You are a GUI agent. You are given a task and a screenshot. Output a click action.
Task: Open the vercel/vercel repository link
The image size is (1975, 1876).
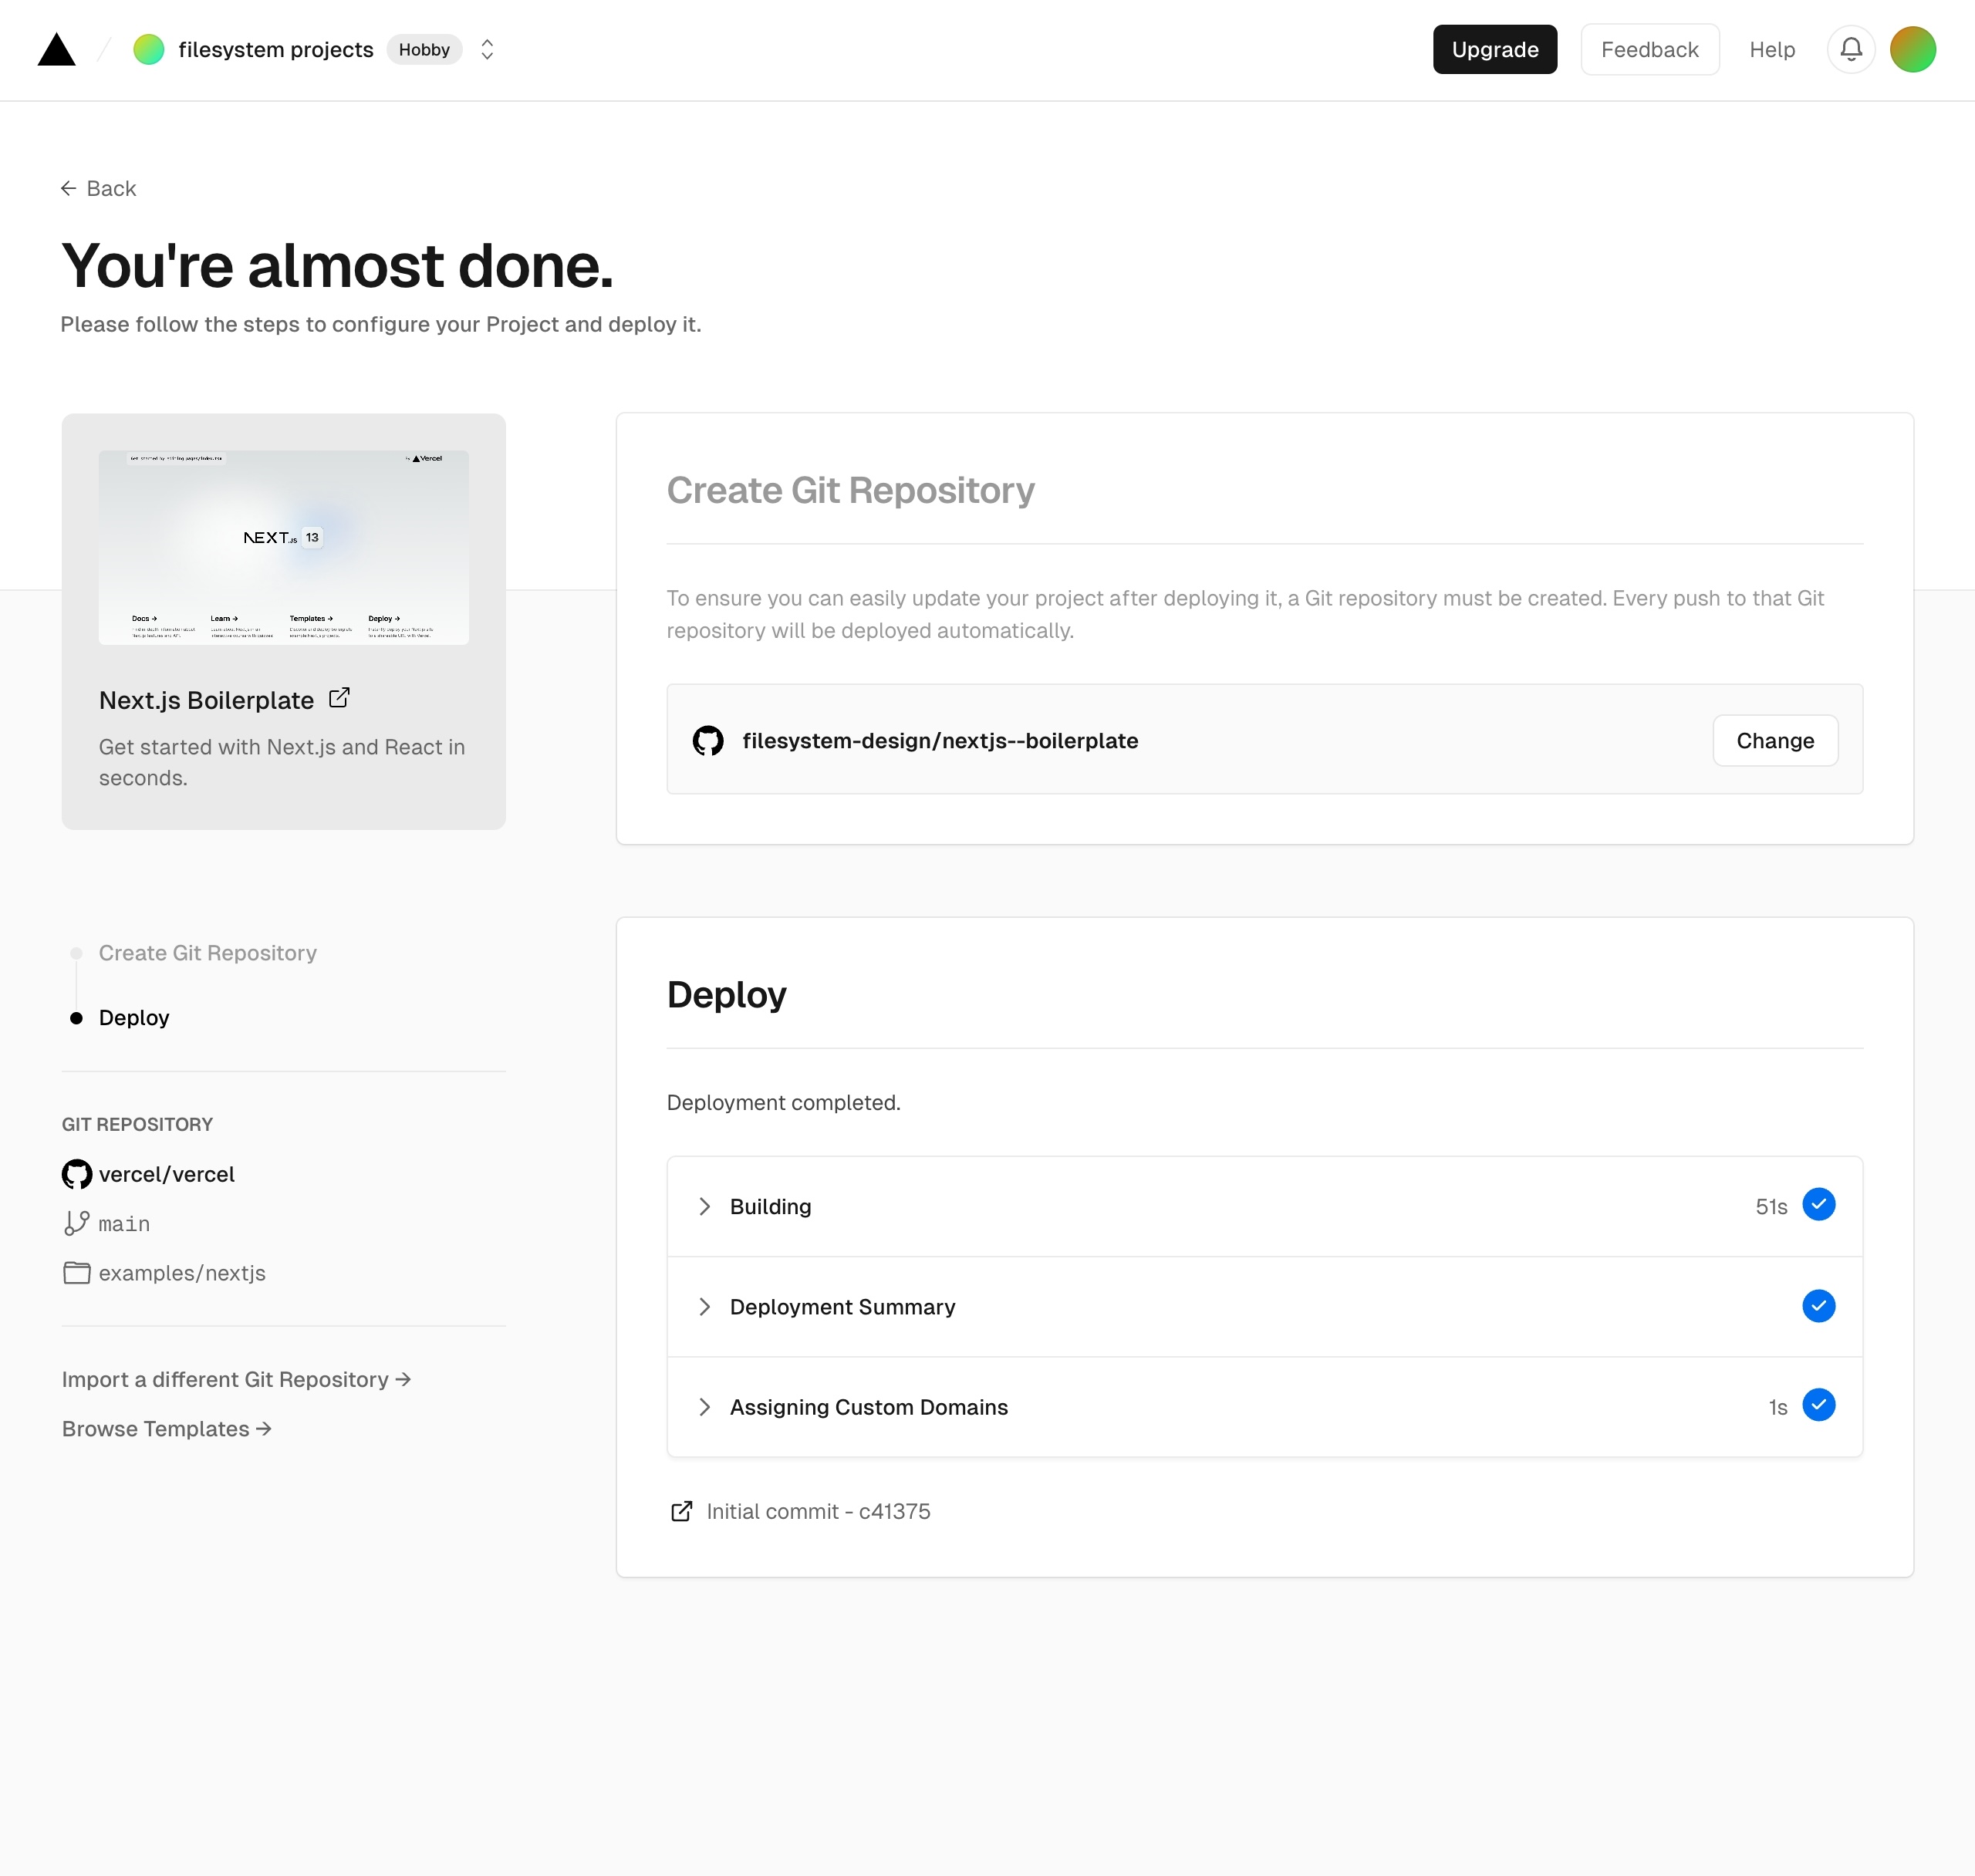pos(166,1174)
